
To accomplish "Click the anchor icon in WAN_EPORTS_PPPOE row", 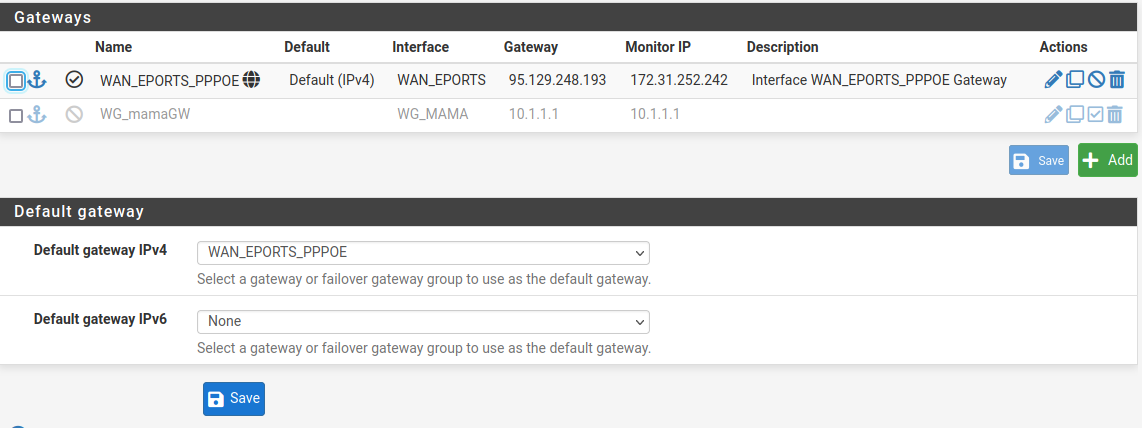I will pyautogui.click(x=37, y=80).
